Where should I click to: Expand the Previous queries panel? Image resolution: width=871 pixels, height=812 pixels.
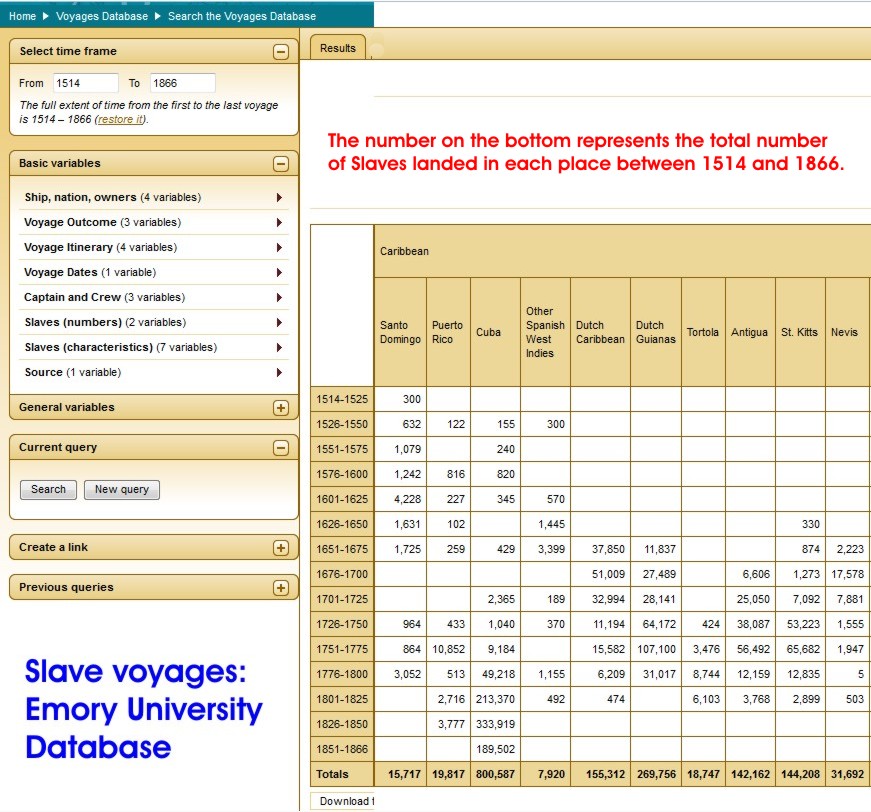281,588
